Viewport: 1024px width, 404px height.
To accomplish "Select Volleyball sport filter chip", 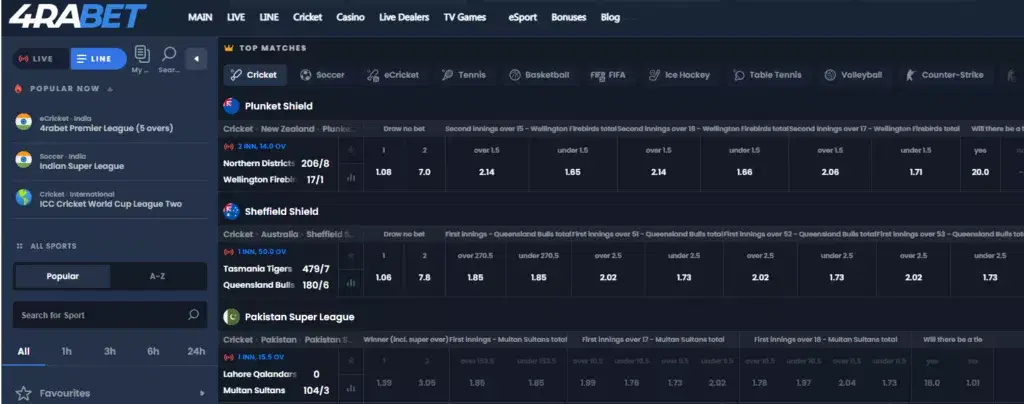I will click(853, 75).
